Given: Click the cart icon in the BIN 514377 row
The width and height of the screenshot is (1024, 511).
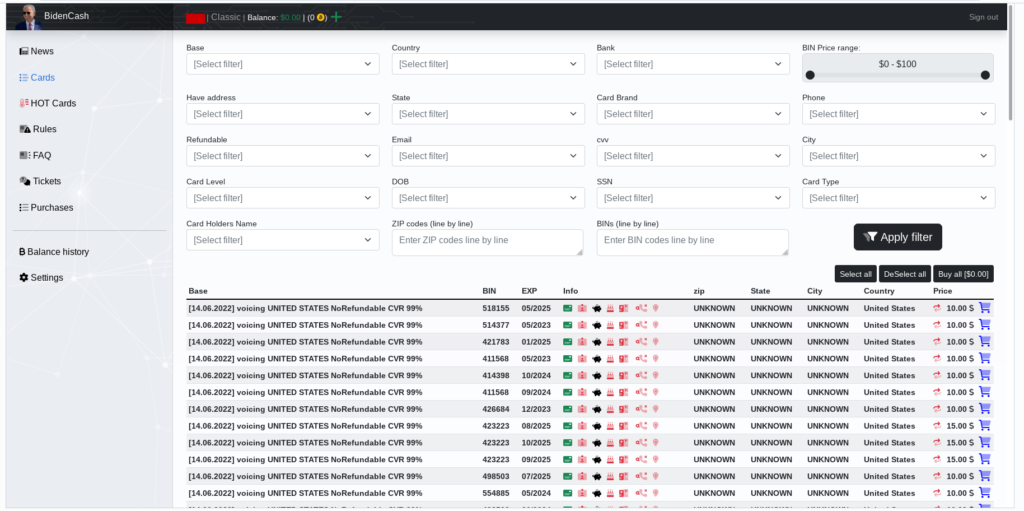Looking at the screenshot, I should [x=985, y=325].
